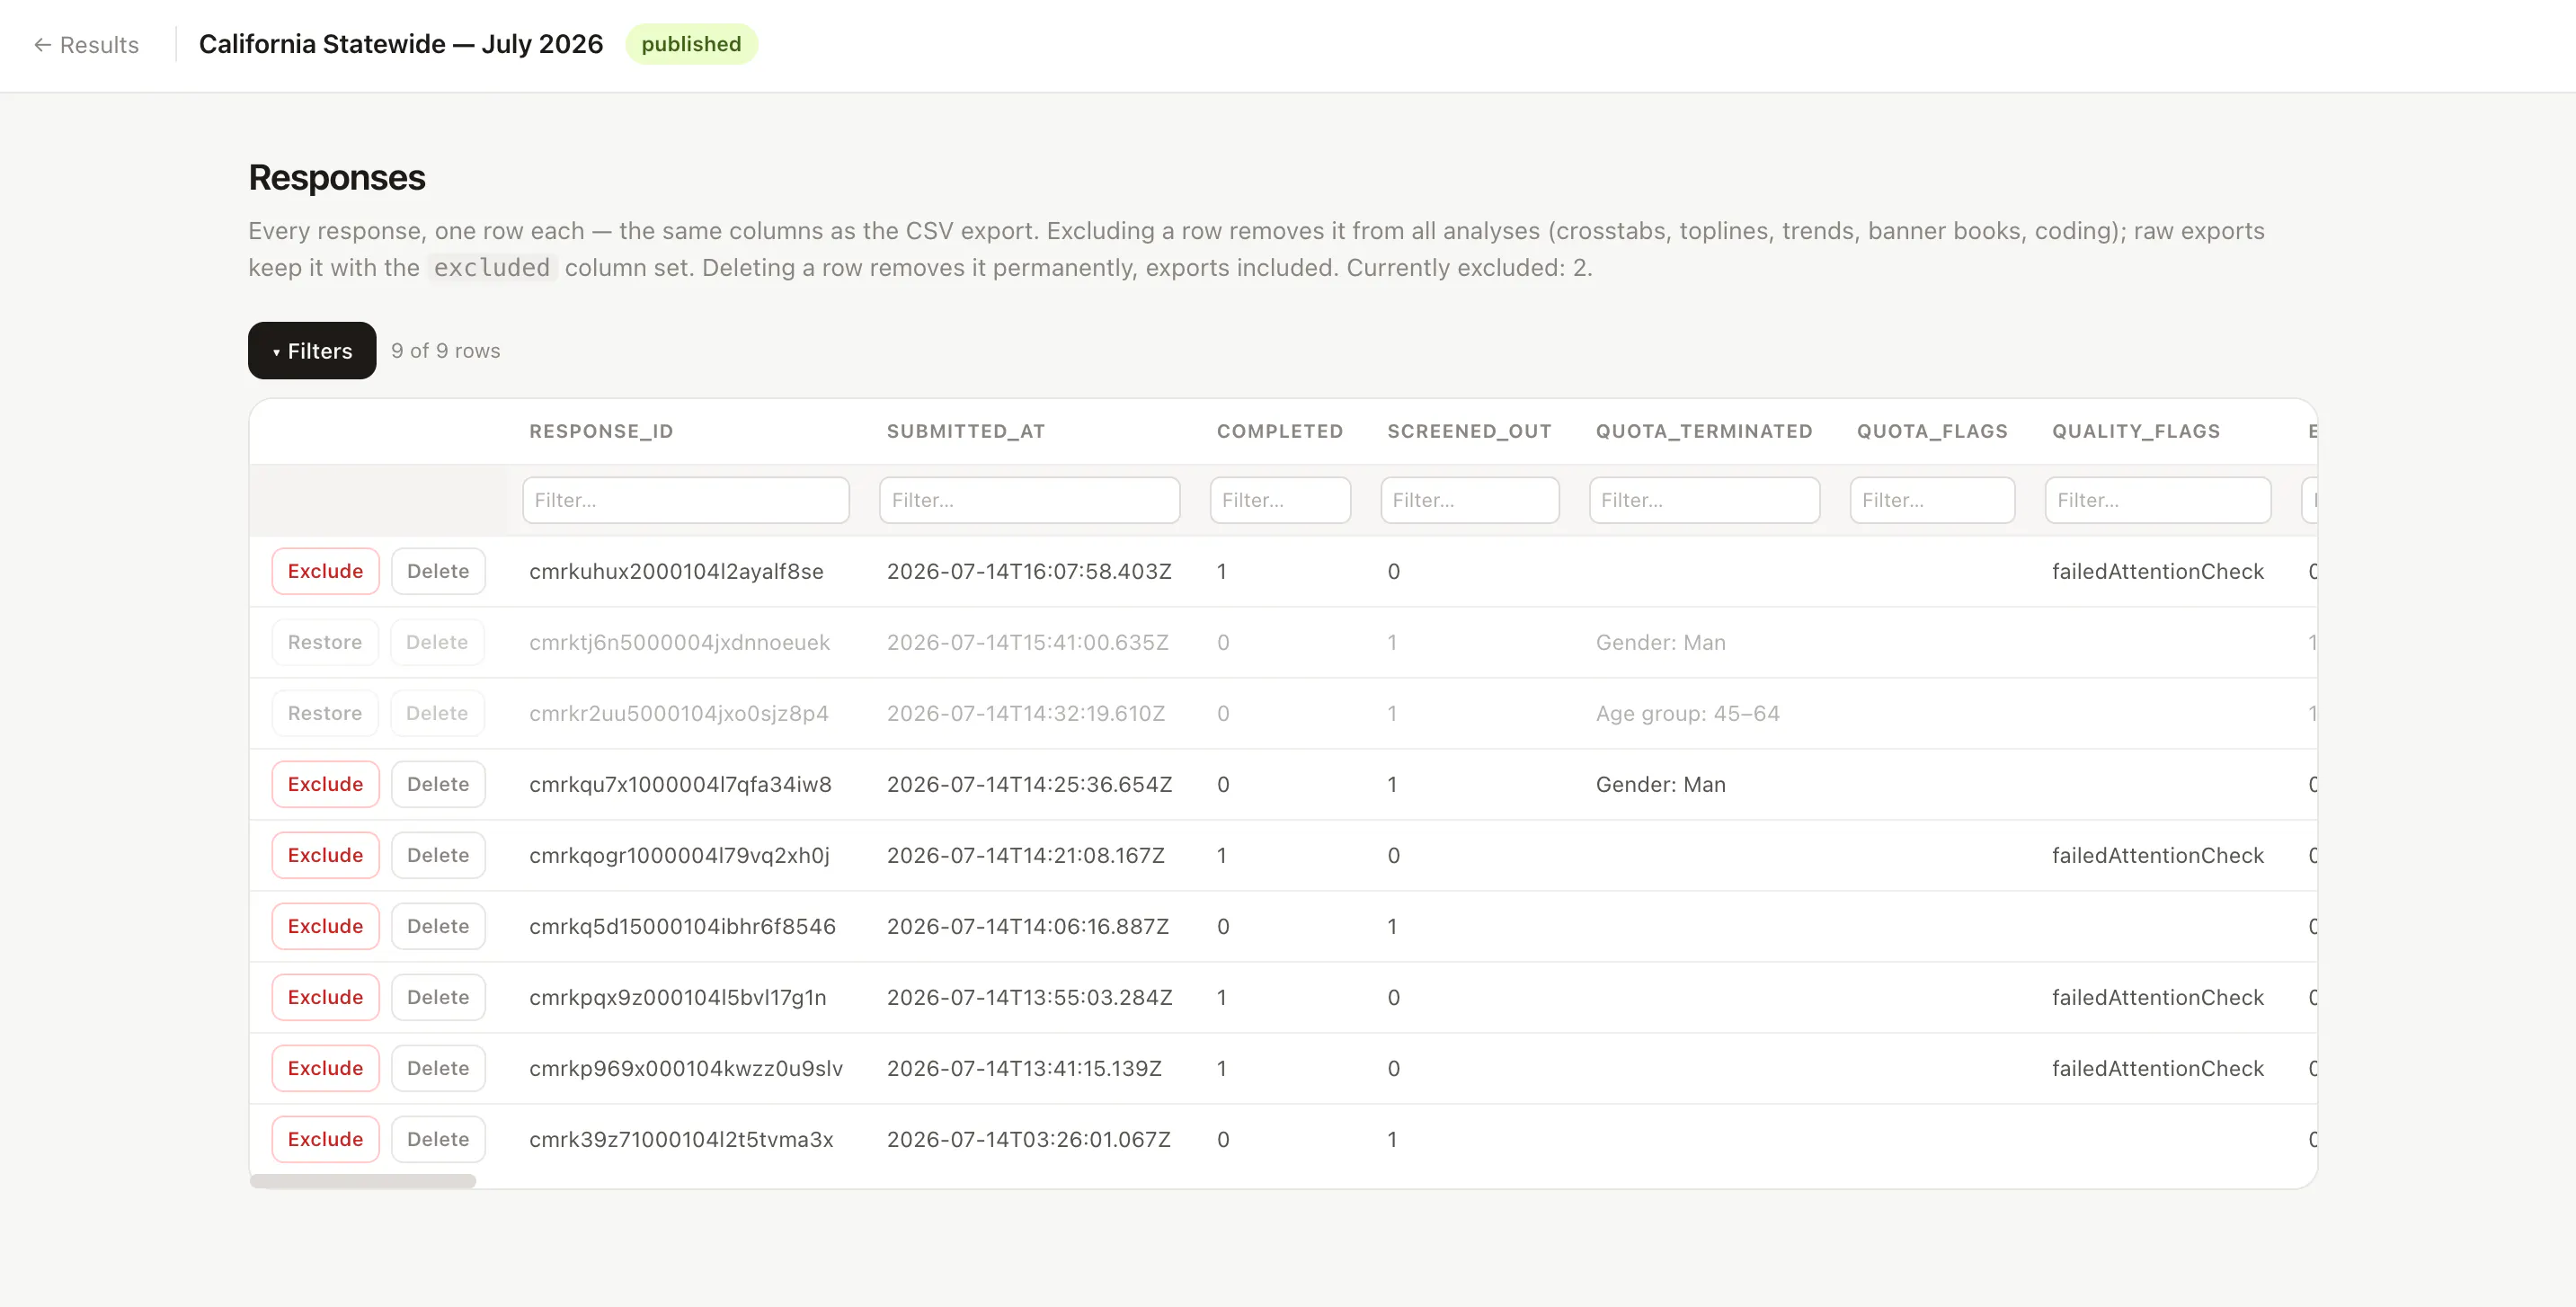Image resolution: width=2576 pixels, height=1307 pixels.
Task: Focus the COMPLETED filter input
Action: pyautogui.click(x=1280, y=500)
